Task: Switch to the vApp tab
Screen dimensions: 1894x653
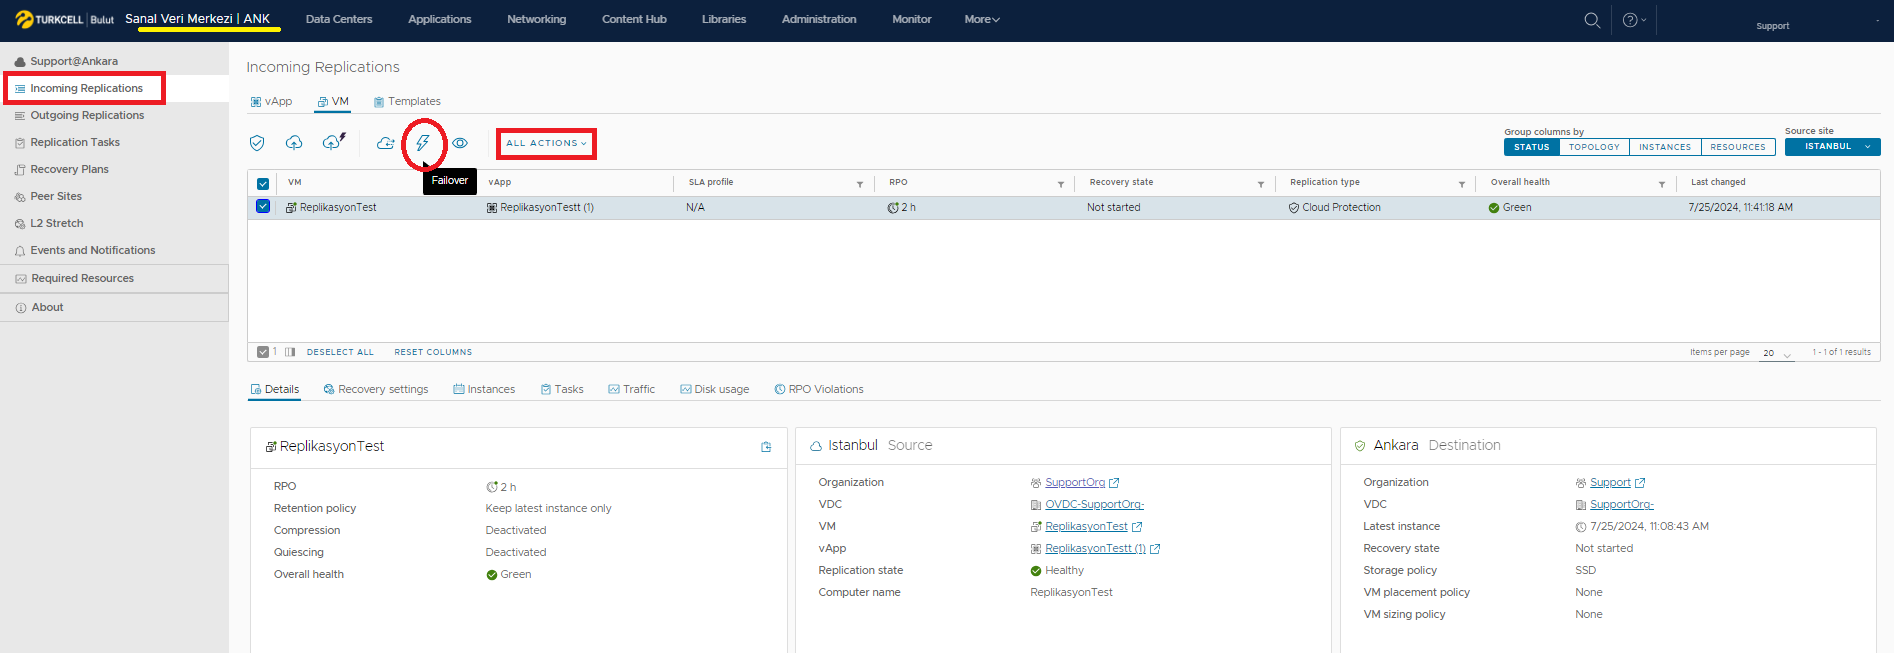Action: pyautogui.click(x=271, y=102)
